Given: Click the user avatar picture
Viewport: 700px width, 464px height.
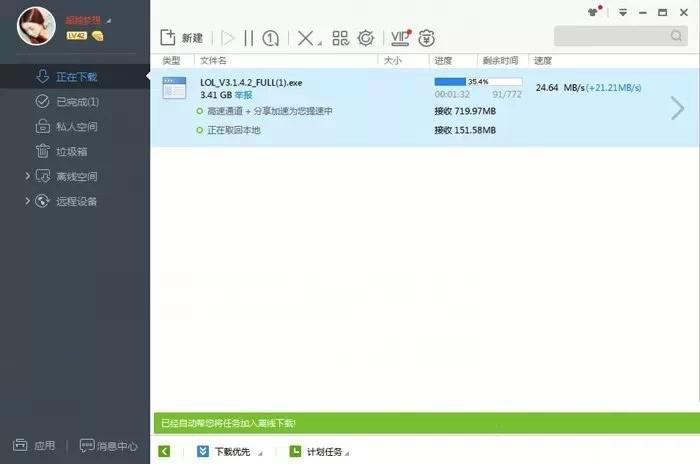Looking at the screenshot, I should click(36, 26).
